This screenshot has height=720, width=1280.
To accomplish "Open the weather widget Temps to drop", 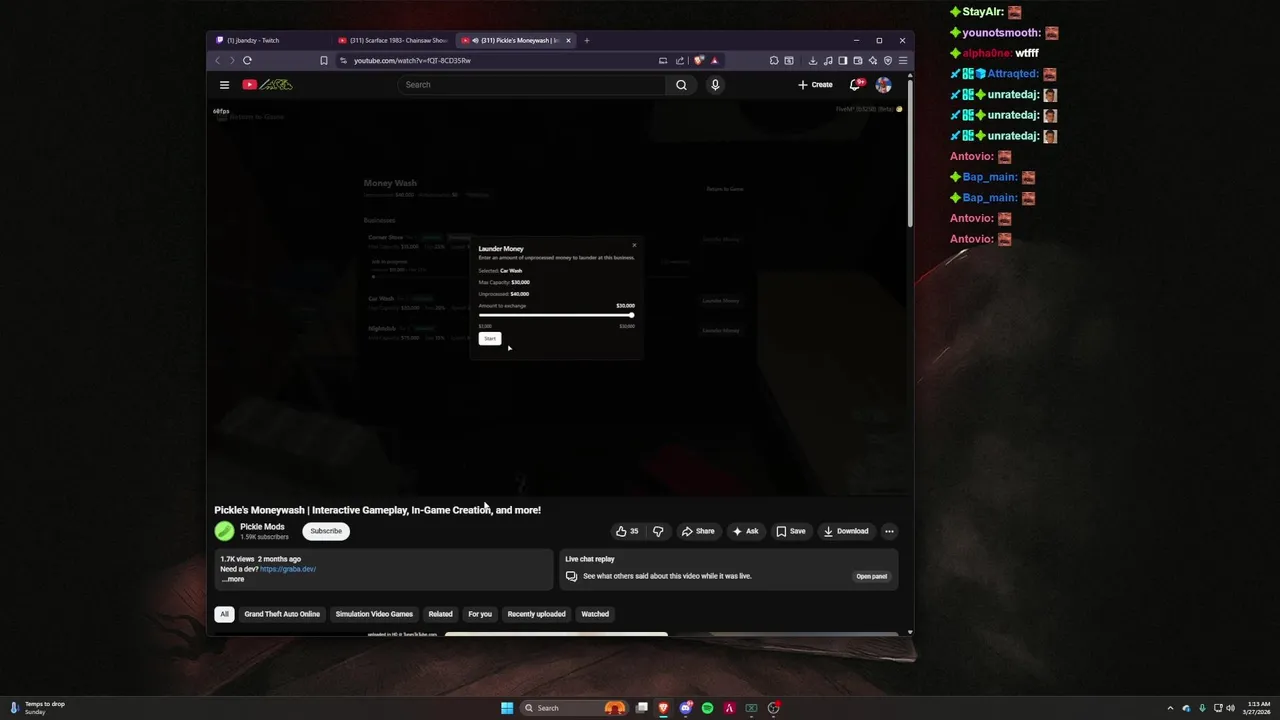I will coord(38,708).
